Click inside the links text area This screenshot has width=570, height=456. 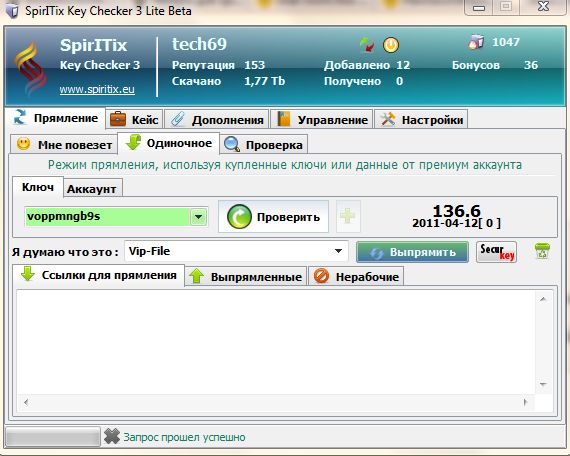[x=276, y=342]
